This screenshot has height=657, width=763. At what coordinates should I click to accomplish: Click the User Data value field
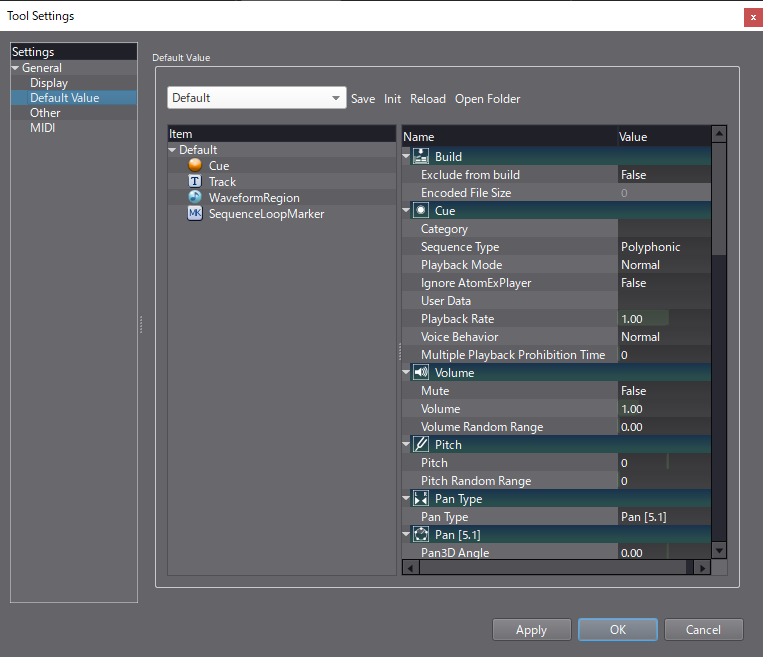(664, 301)
